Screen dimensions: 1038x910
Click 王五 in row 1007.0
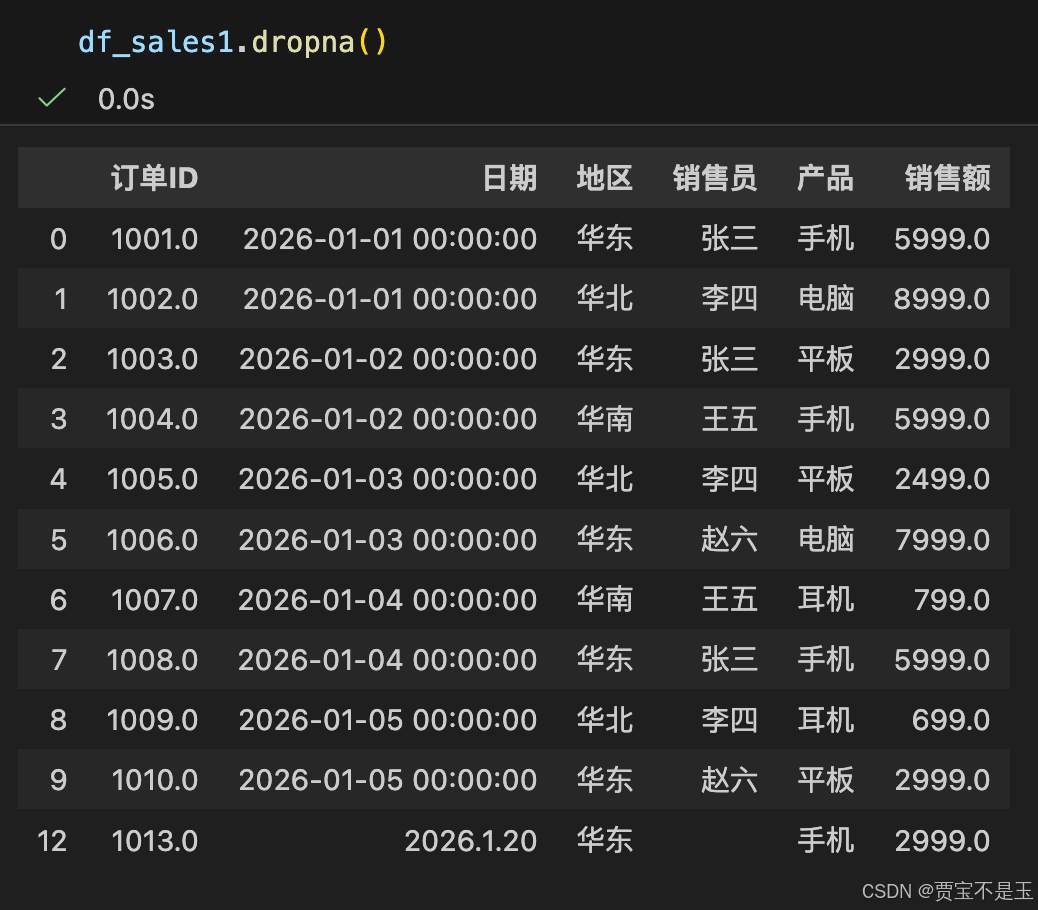pyautogui.click(x=730, y=600)
